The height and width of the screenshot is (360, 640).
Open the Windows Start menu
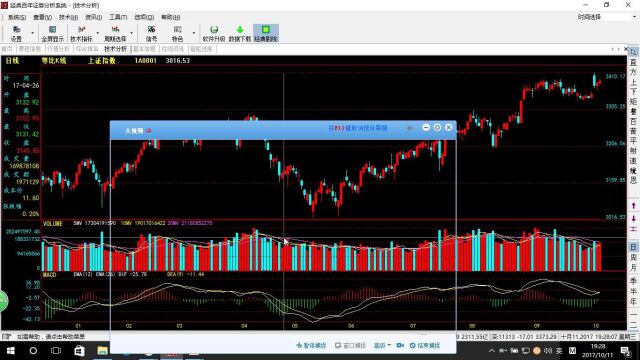(11, 351)
